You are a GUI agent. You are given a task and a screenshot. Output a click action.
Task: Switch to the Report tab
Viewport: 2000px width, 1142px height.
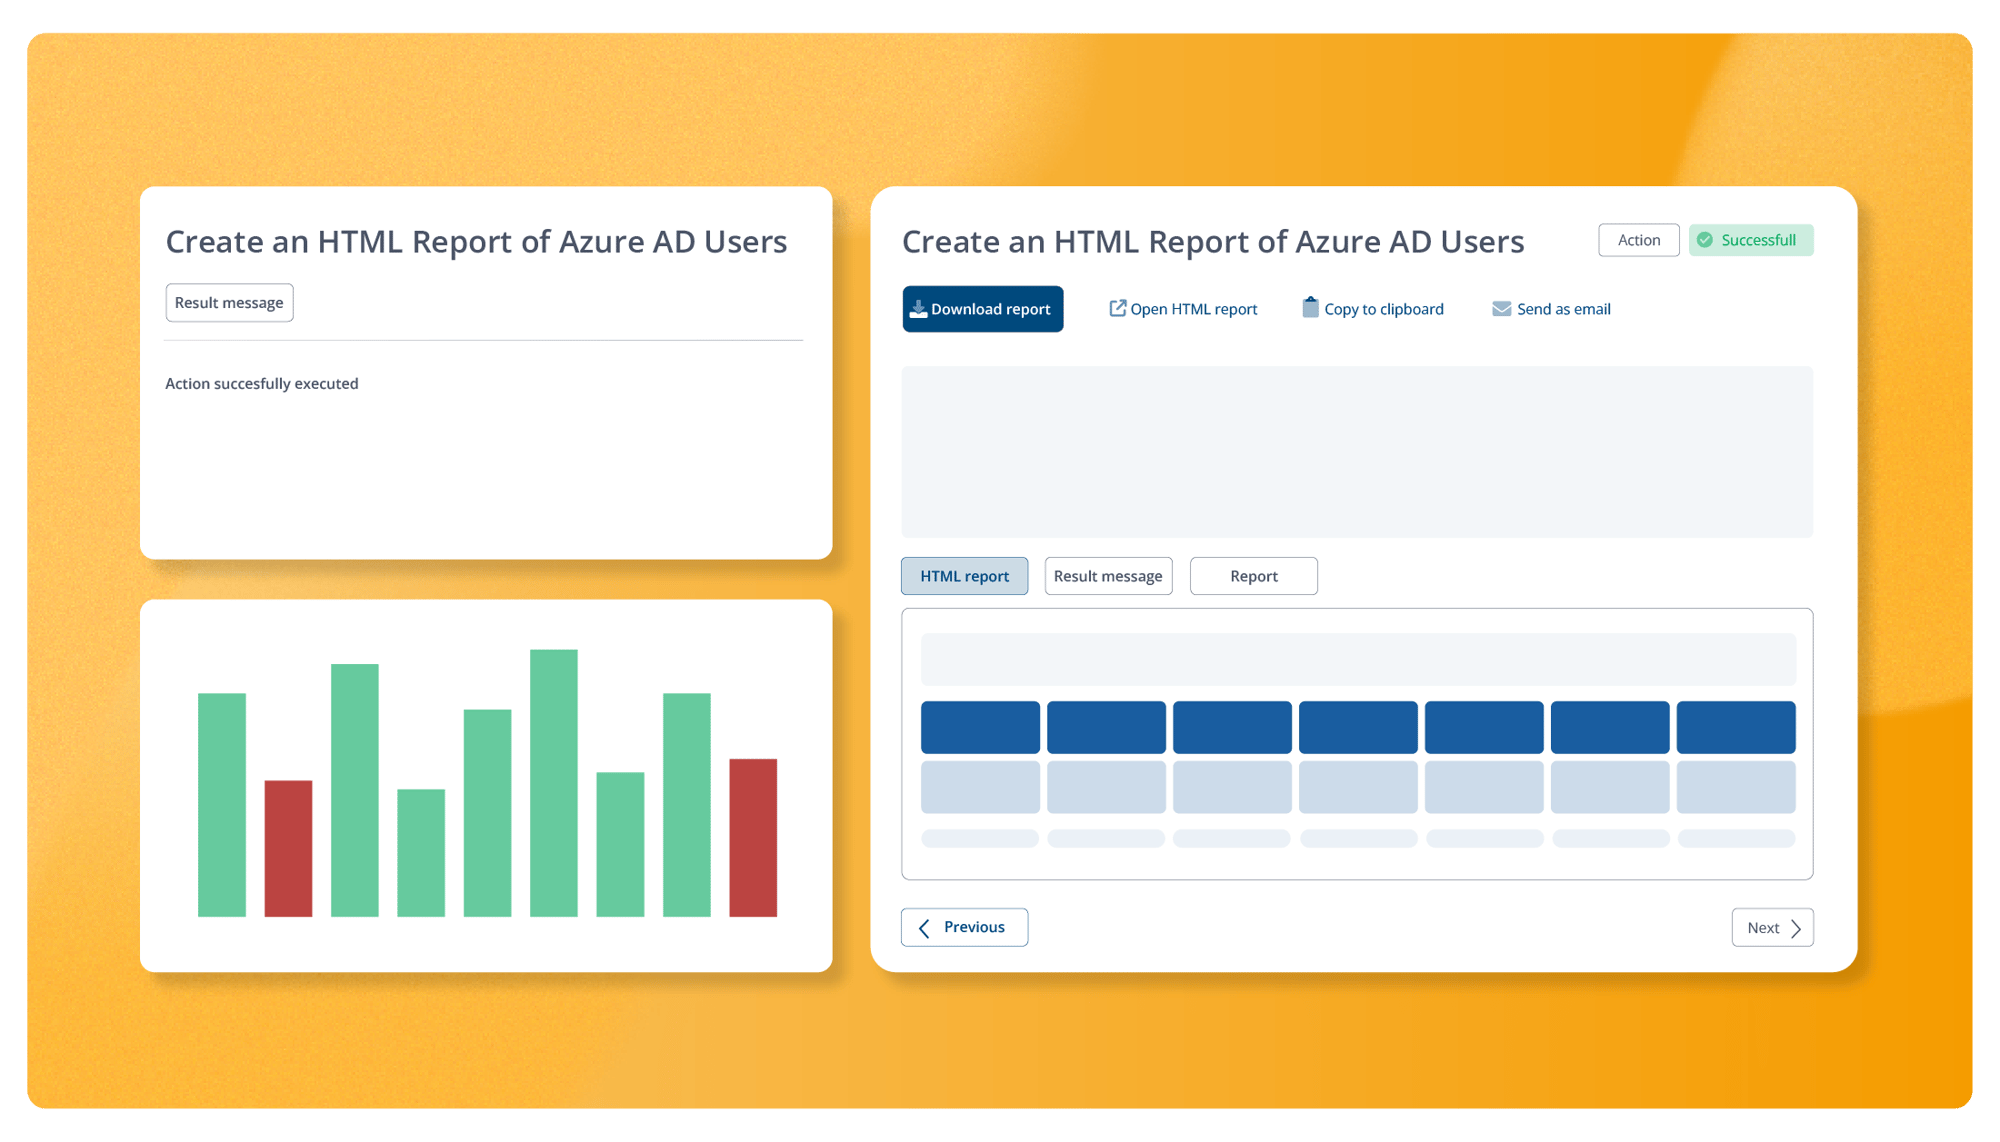[1253, 576]
